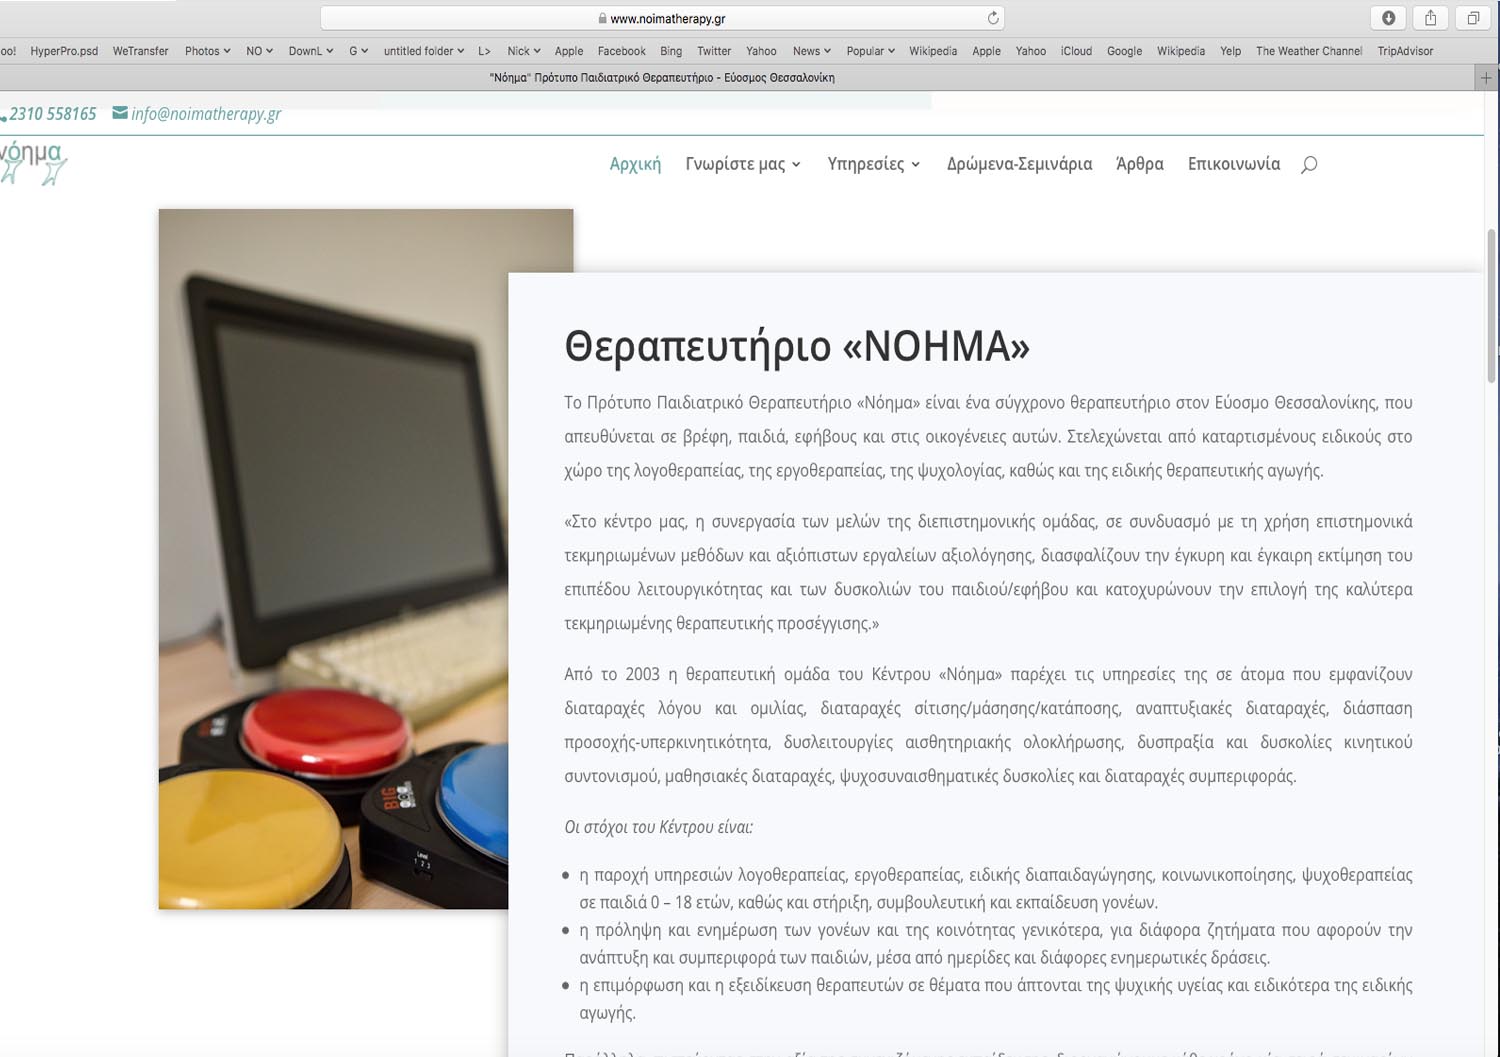Show all tabs overview icon
Viewport: 1500px width, 1057px height.
pyautogui.click(x=1473, y=18)
